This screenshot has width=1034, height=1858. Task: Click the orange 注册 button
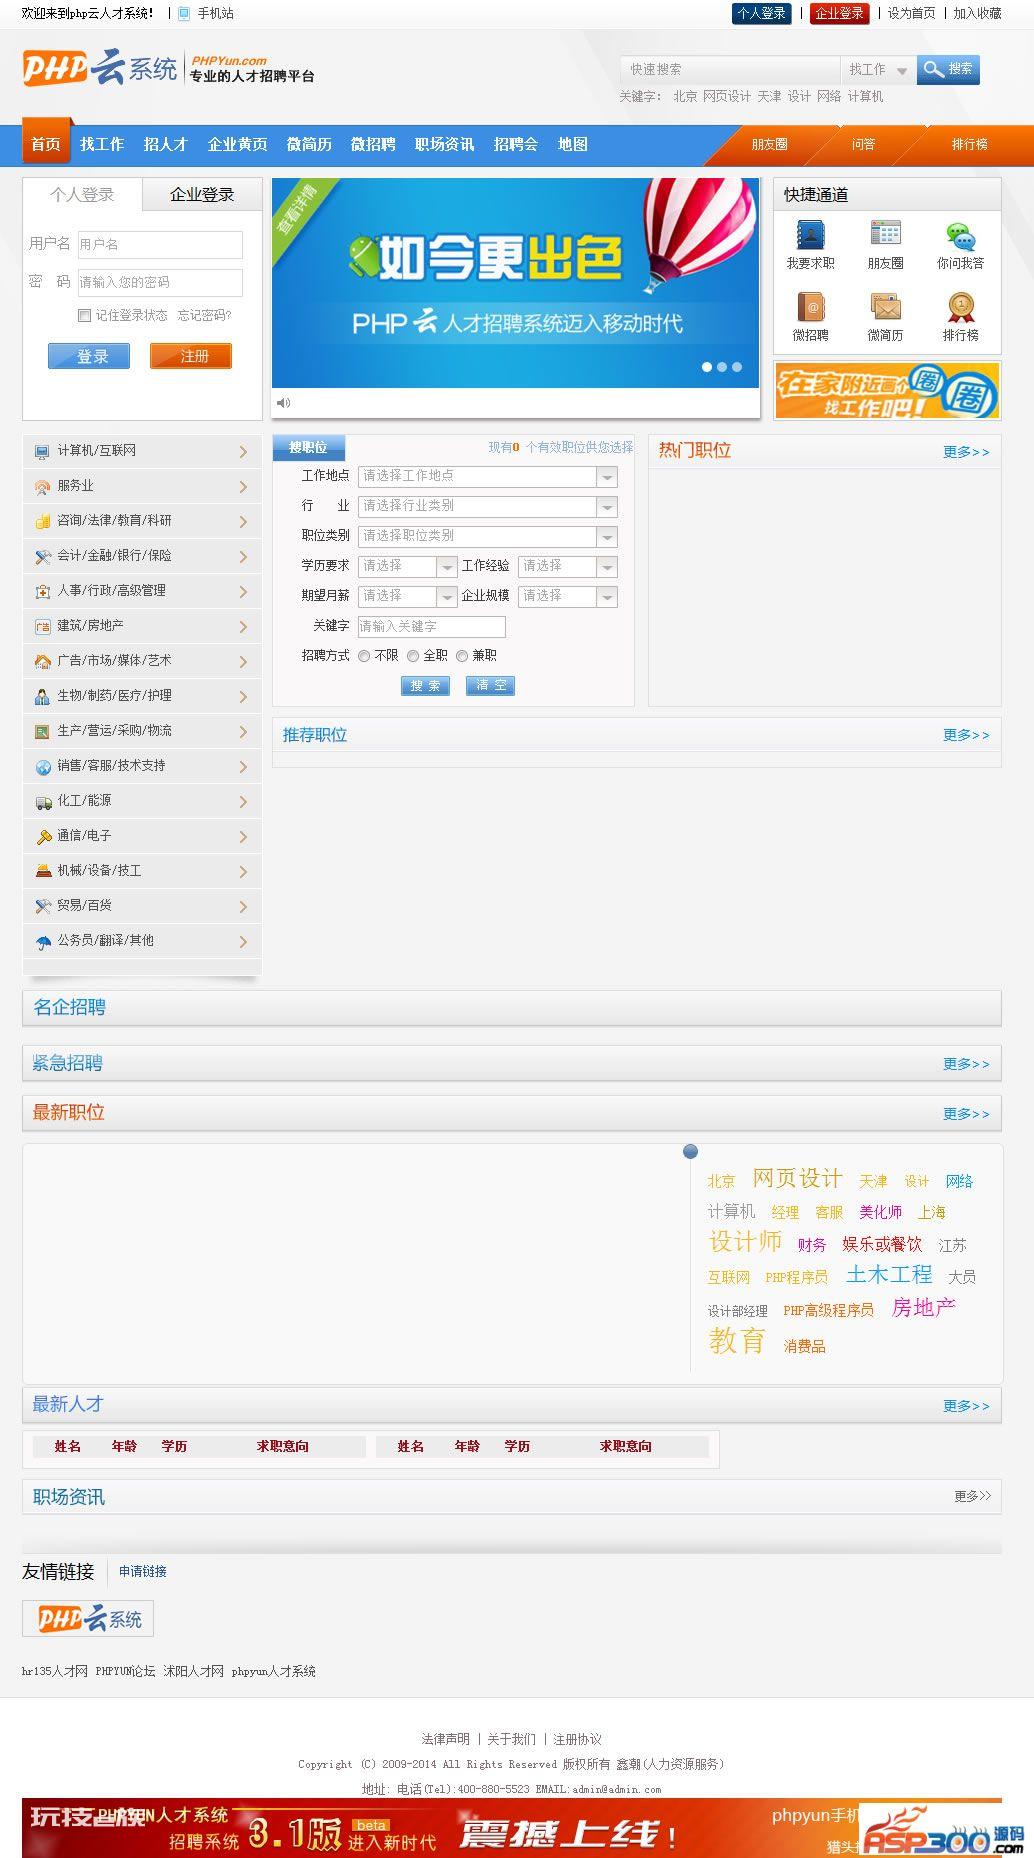191,356
